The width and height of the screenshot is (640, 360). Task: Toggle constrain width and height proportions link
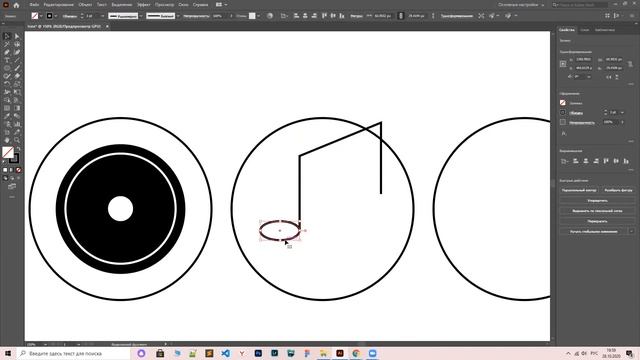click(x=630, y=64)
